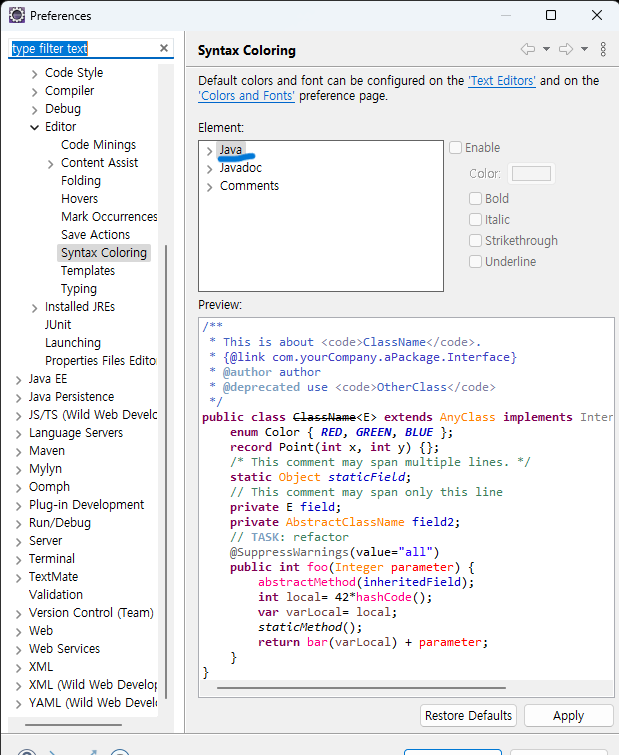Toggle the Strikethrough checkbox
The height and width of the screenshot is (755, 619).
476,240
